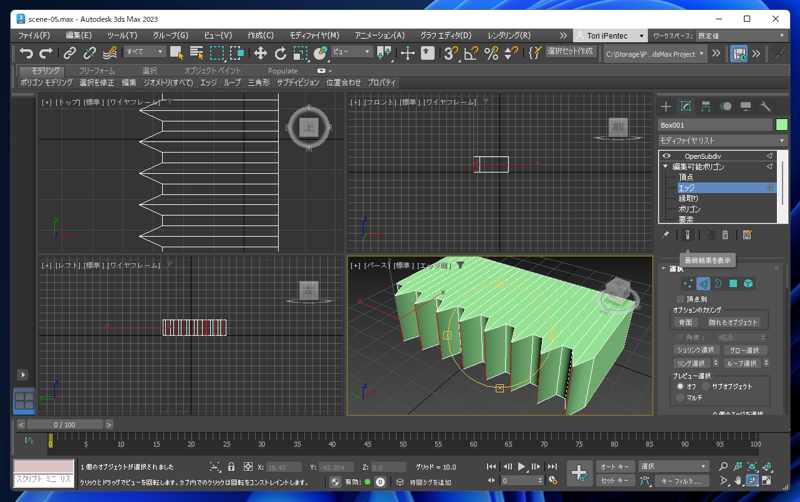This screenshot has width=800, height=502.
Task: Click the Select and Place icon
Action: [x=320, y=53]
